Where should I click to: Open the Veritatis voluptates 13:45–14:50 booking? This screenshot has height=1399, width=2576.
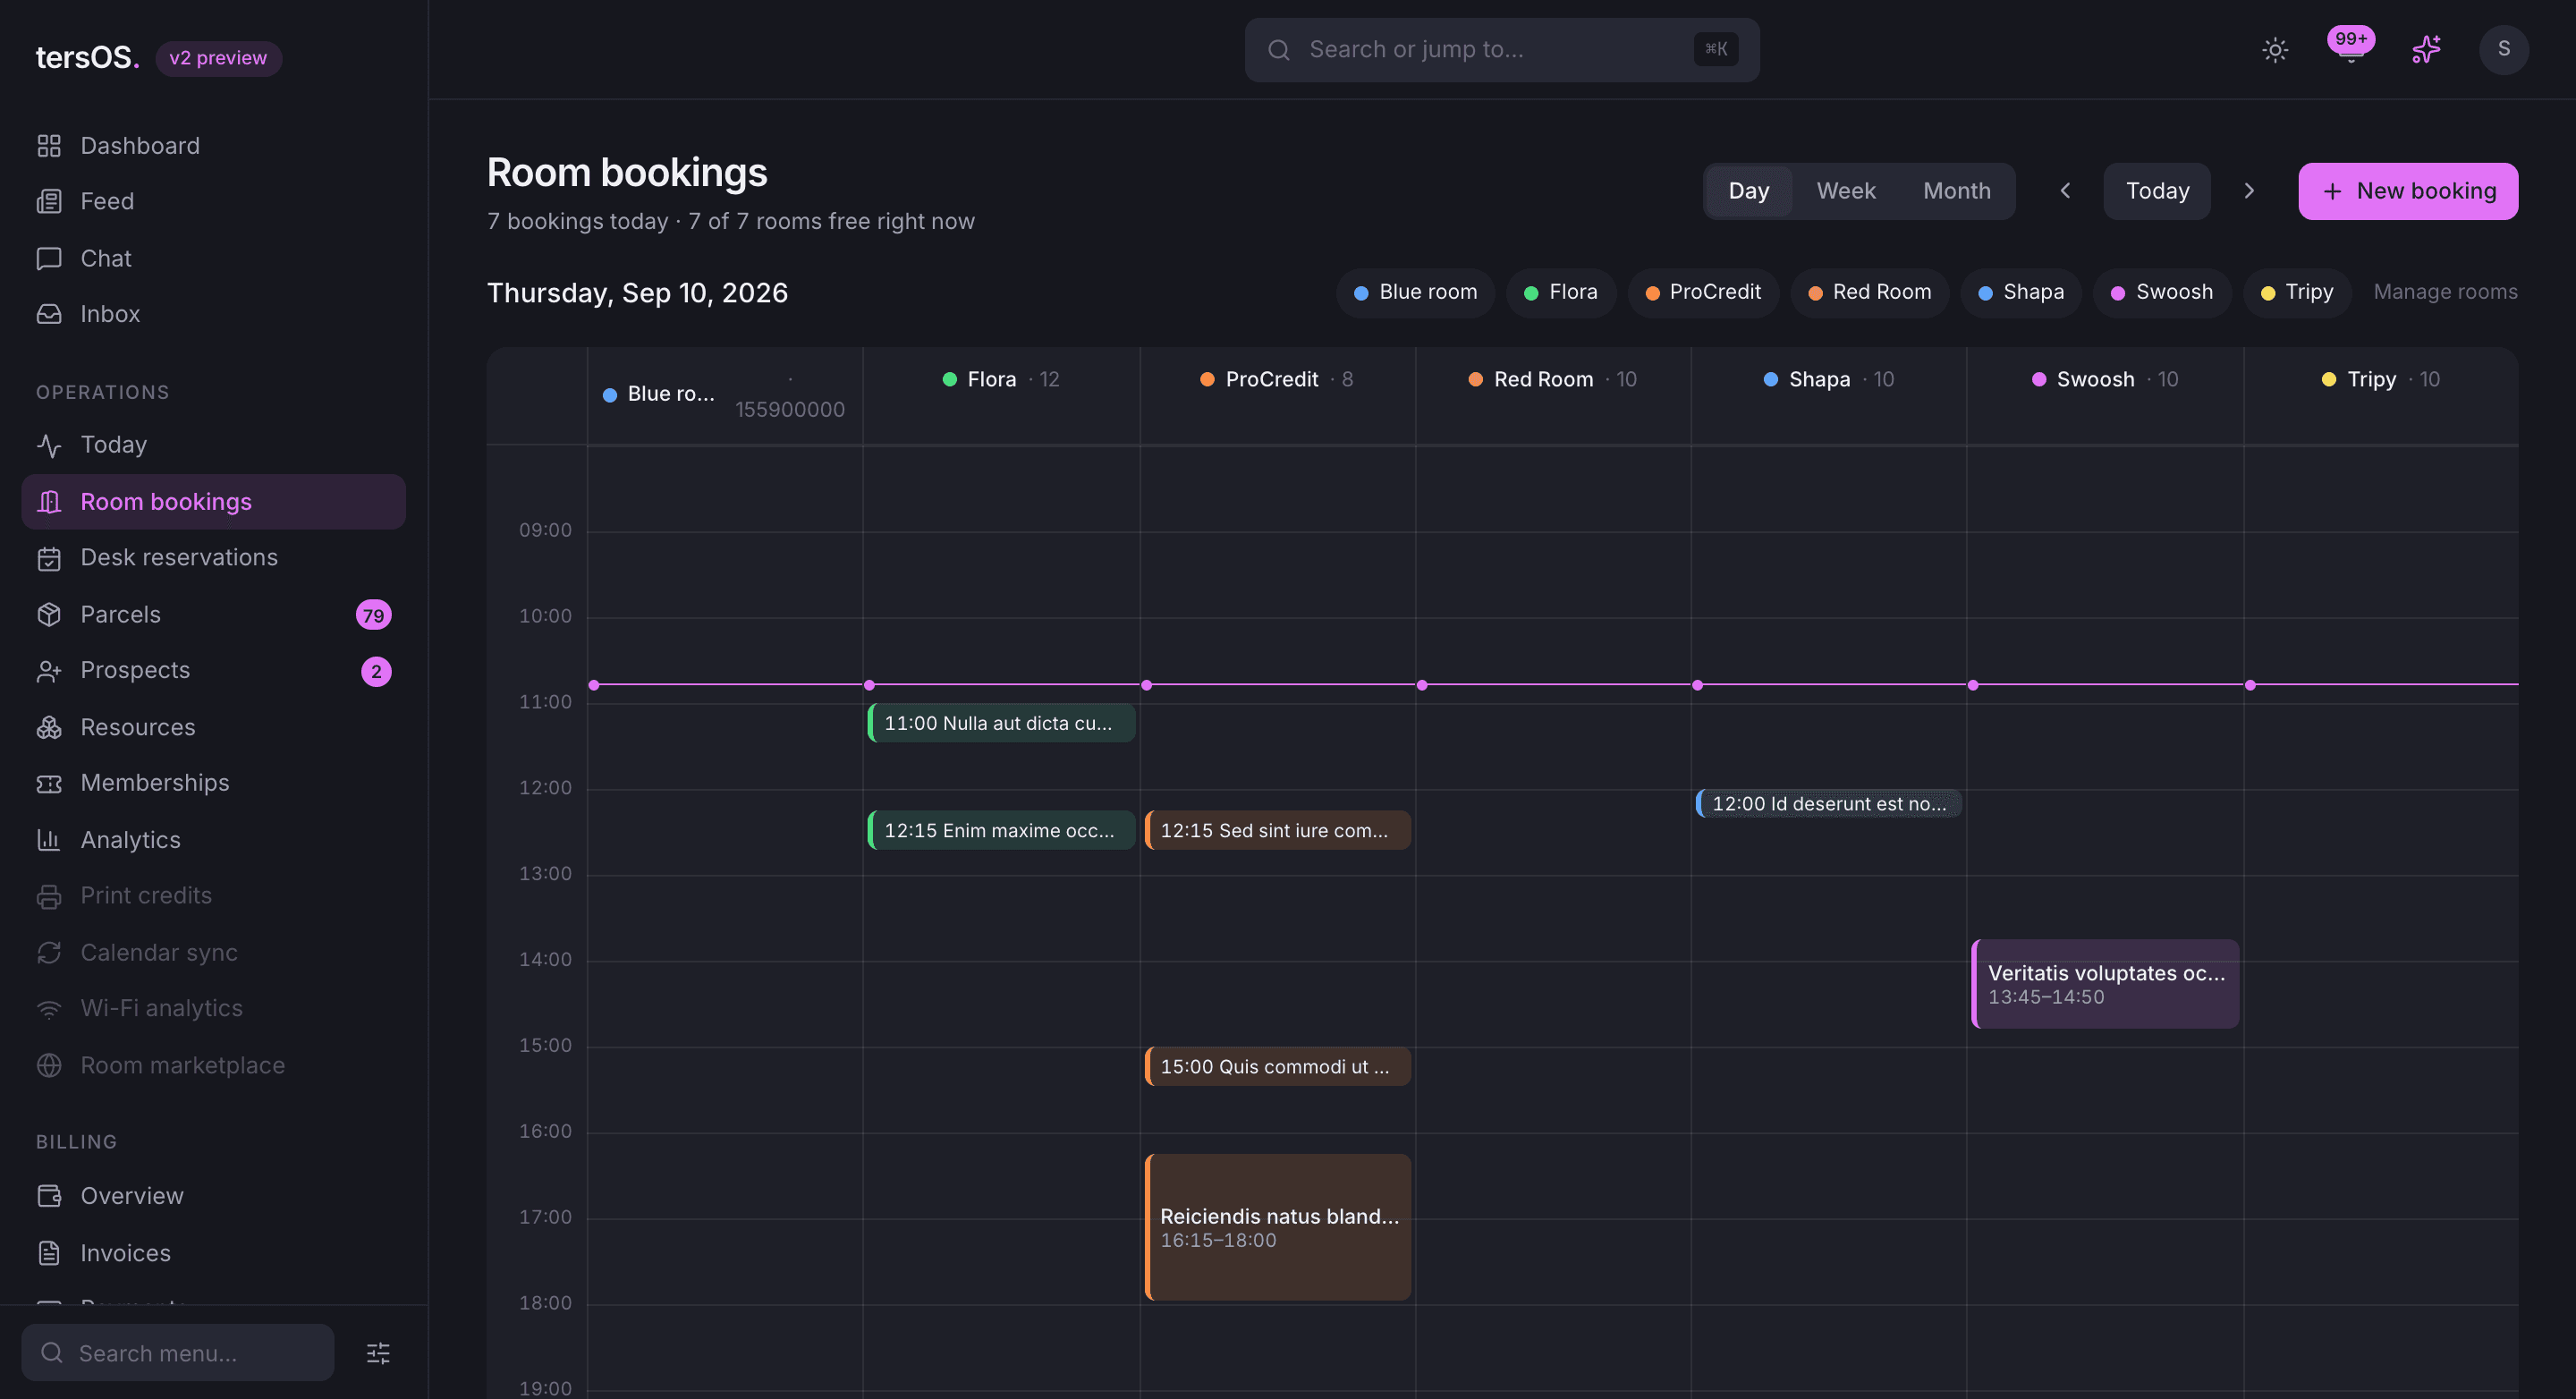click(x=2105, y=984)
